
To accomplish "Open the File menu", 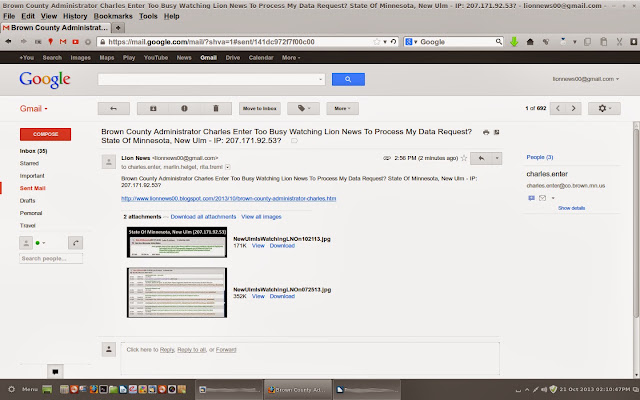I will pos(9,16).
